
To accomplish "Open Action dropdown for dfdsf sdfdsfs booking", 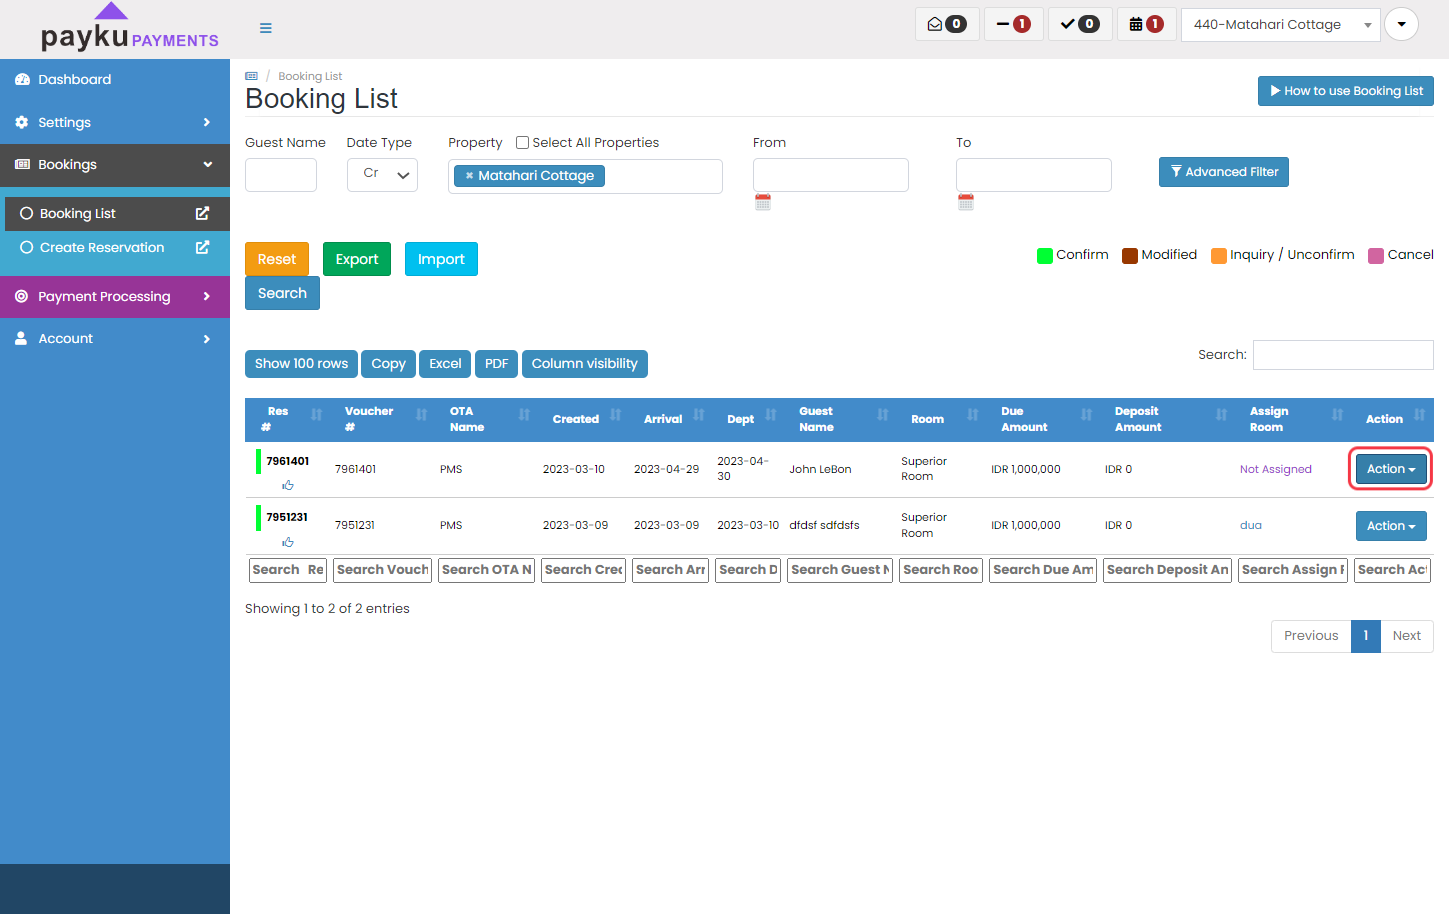I will (x=1391, y=526).
